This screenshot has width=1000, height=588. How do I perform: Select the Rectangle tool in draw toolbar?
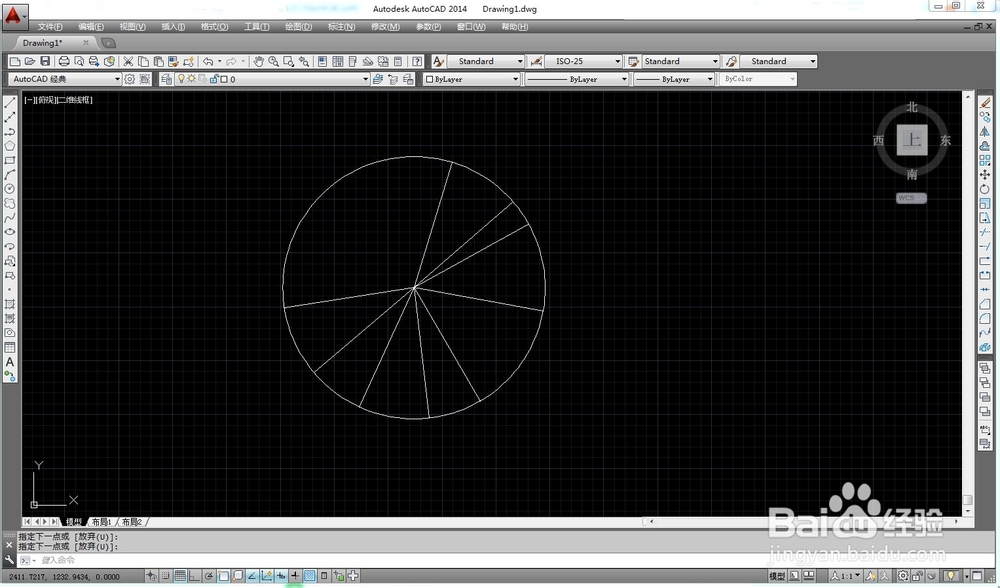10,160
